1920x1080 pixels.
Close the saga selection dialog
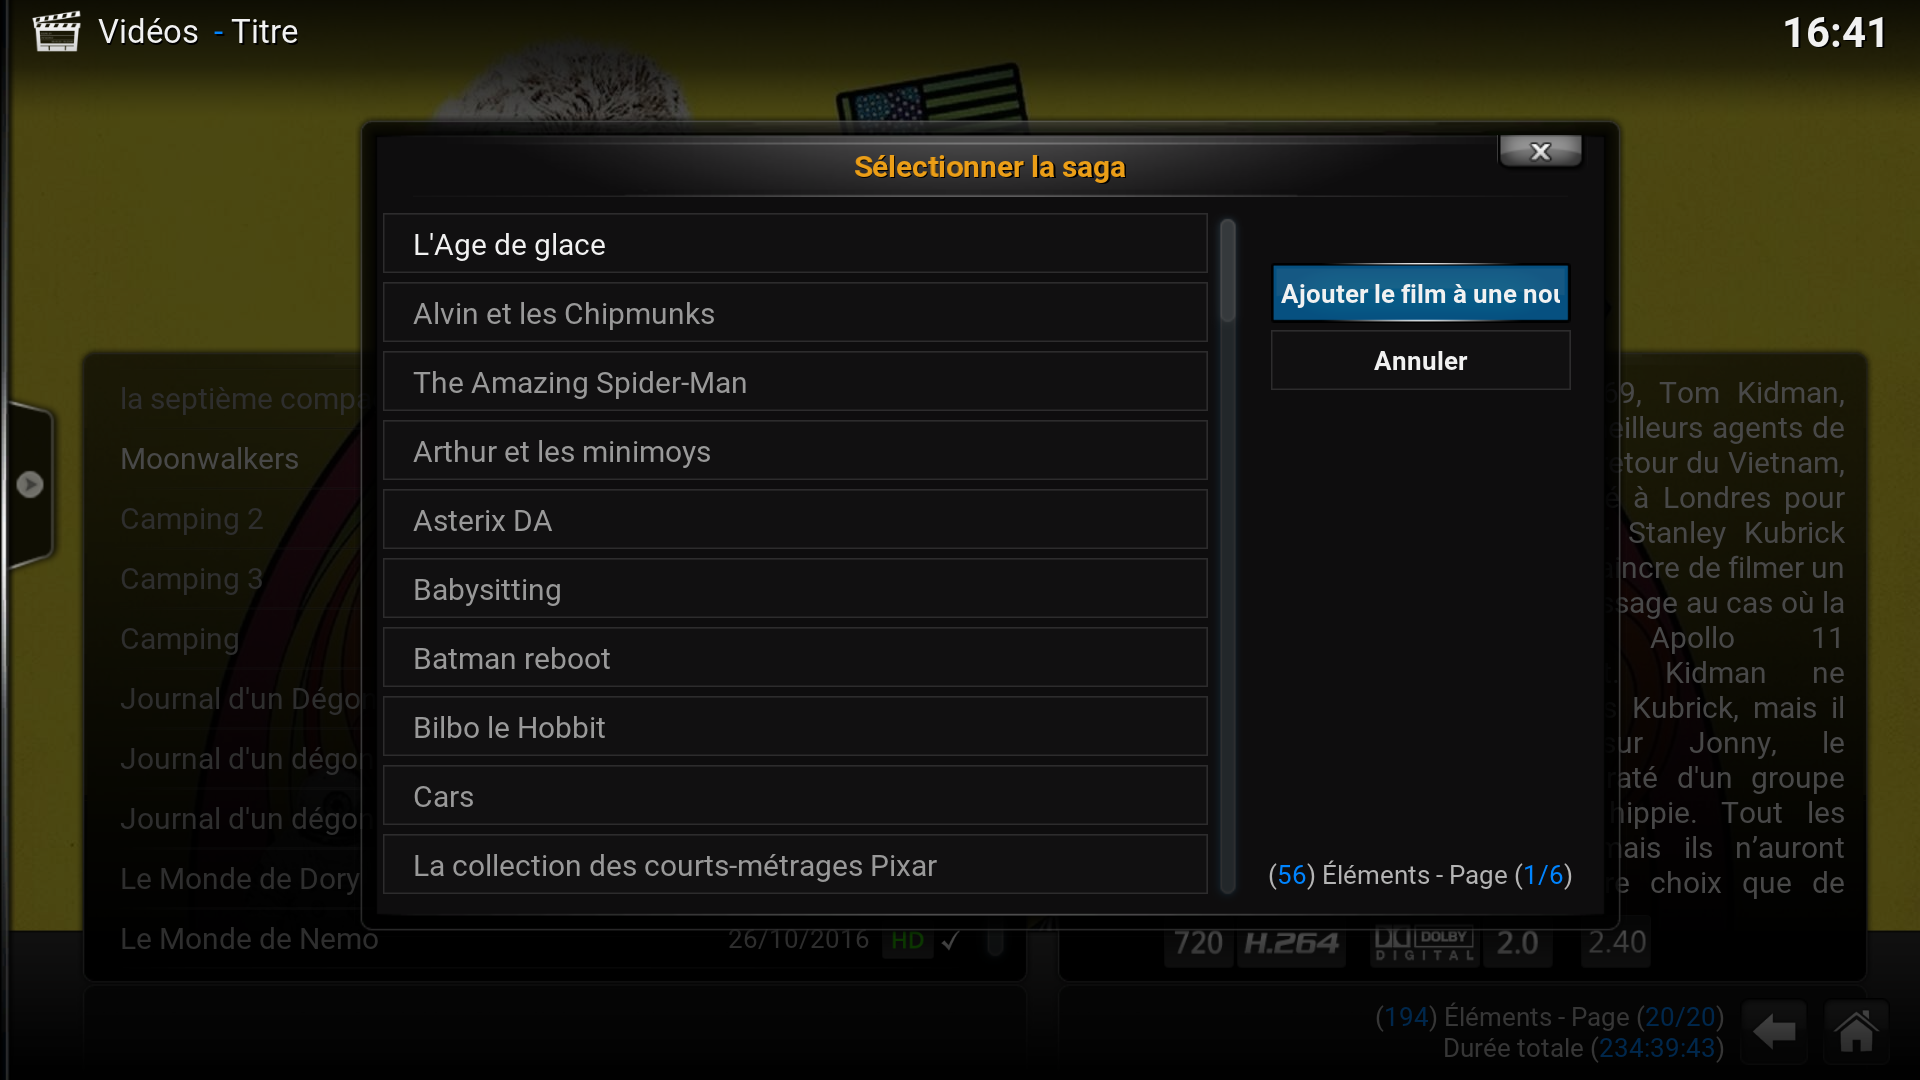(x=1540, y=151)
